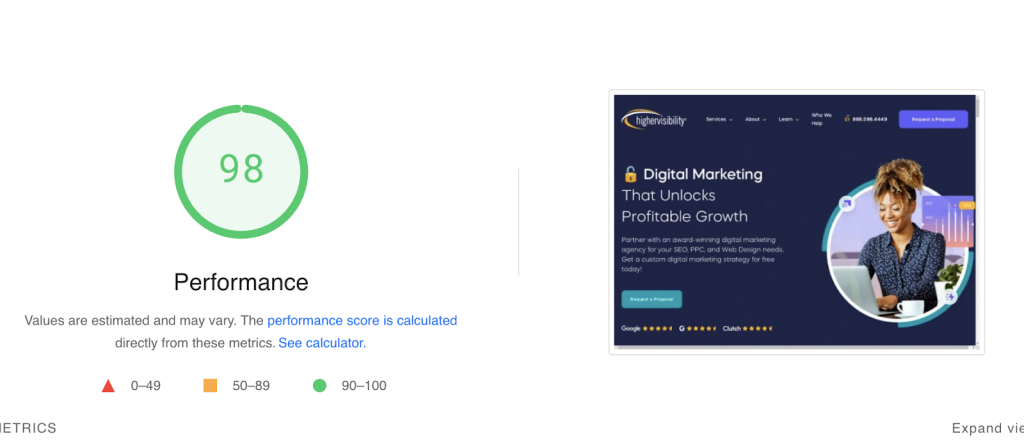Click the highervisibility logo in the screenshot
The width and height of the screenshot is (1024, 440).
(x=655, y=120)
